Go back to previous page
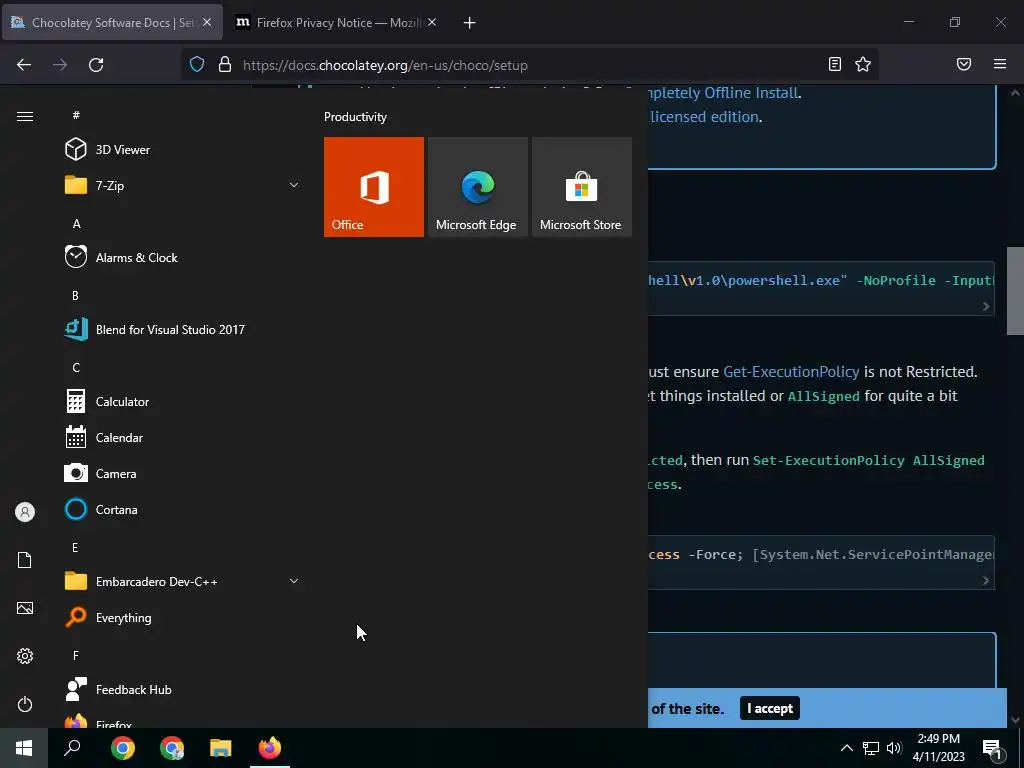Viewport: 1024px width, 768px height. coord(24,65)
